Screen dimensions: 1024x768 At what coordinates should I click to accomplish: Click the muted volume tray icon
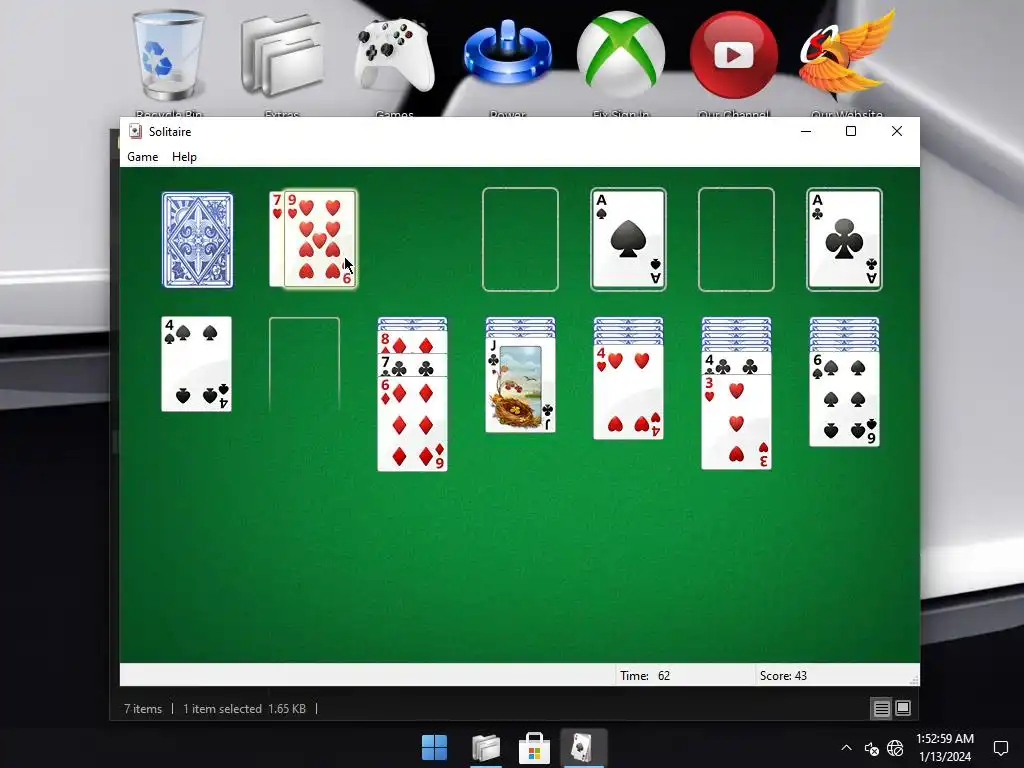point(871,748)
